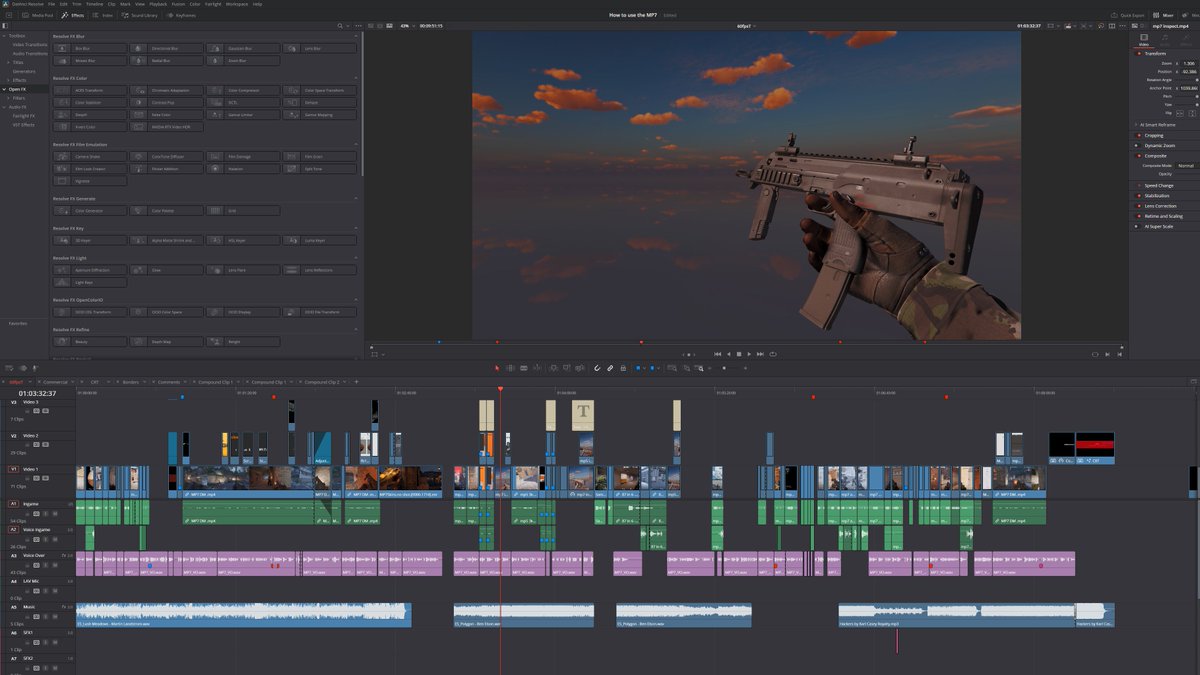This screenshot has width=1200, height=675.
Task: Jump to last frame button
Action: point(761,353)
